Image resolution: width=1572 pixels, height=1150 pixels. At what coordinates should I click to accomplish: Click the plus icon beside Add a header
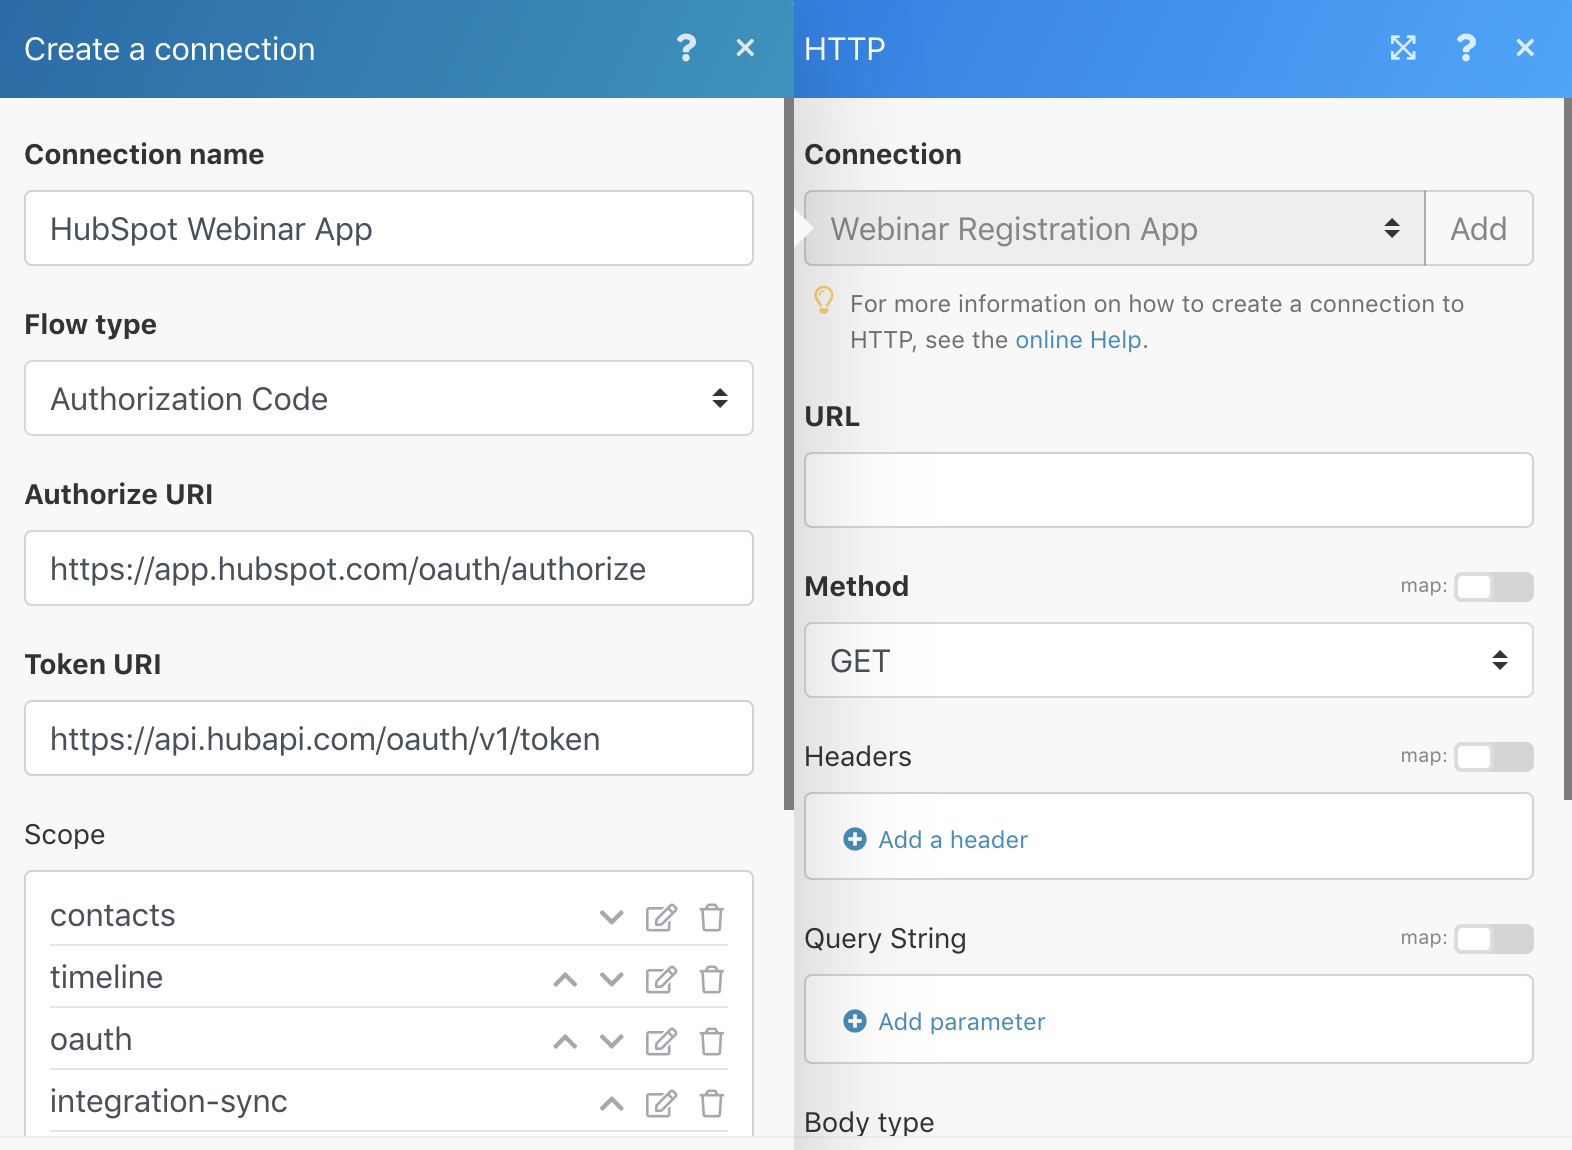point(855,839)
